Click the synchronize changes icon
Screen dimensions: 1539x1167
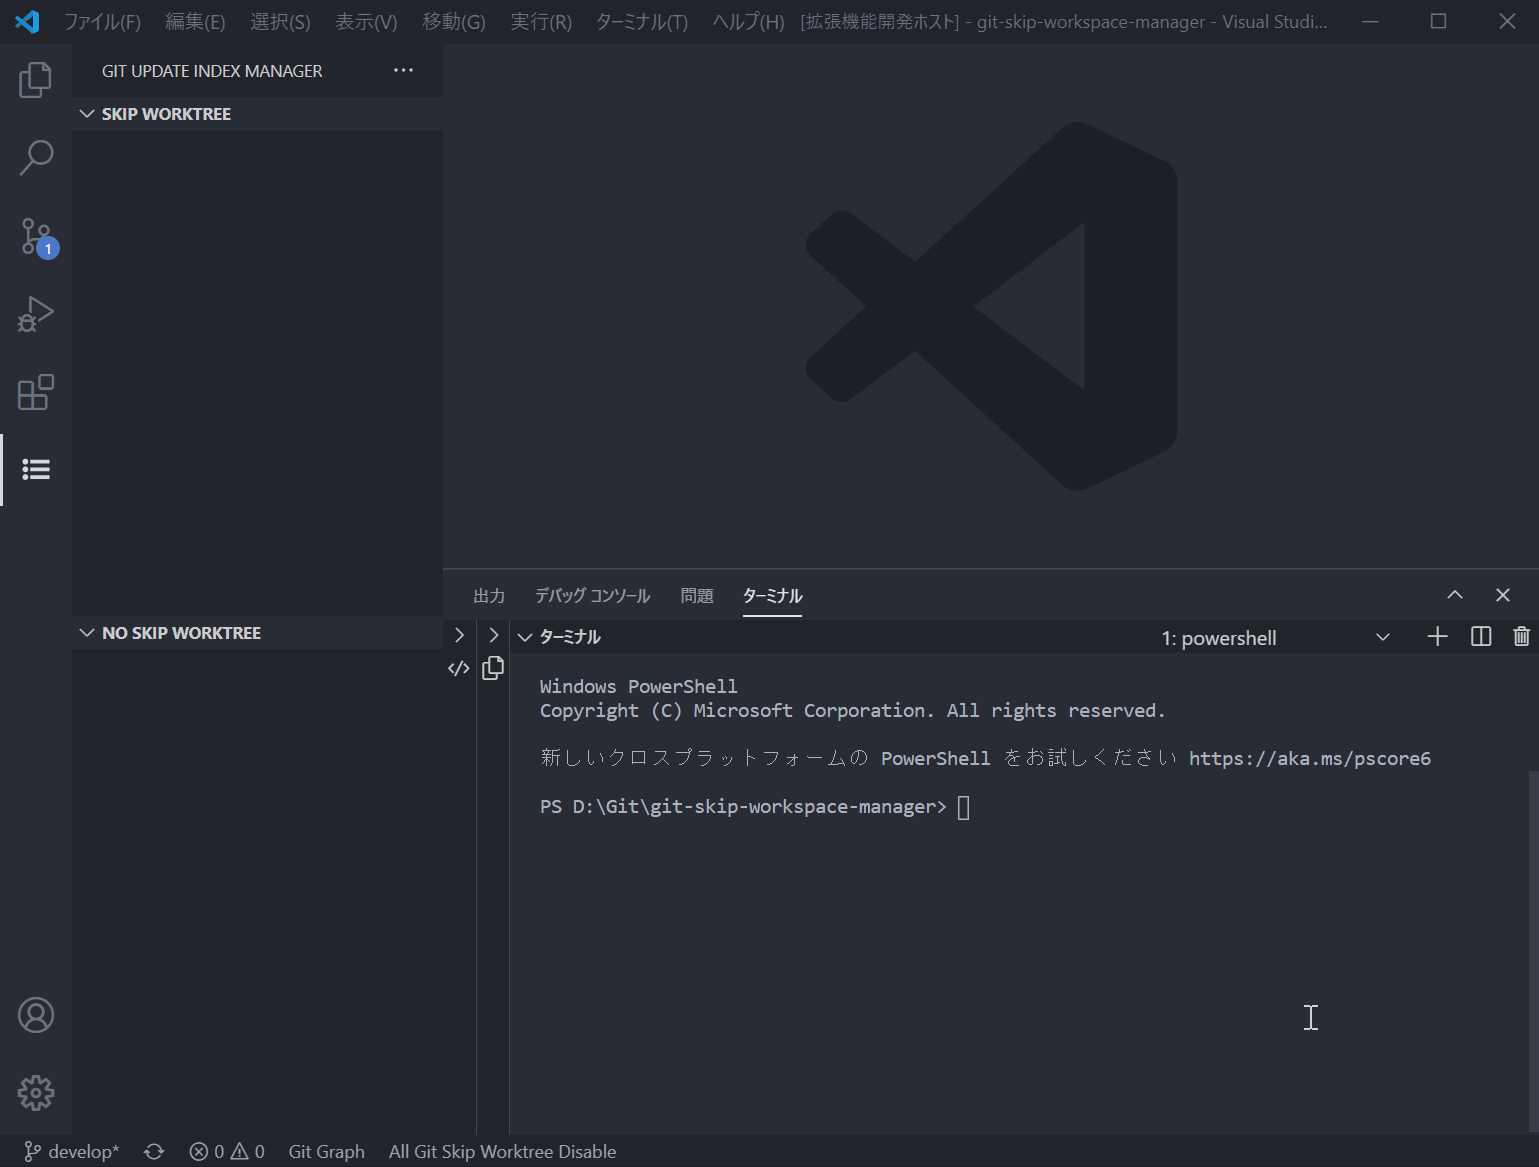point(154,1152)
